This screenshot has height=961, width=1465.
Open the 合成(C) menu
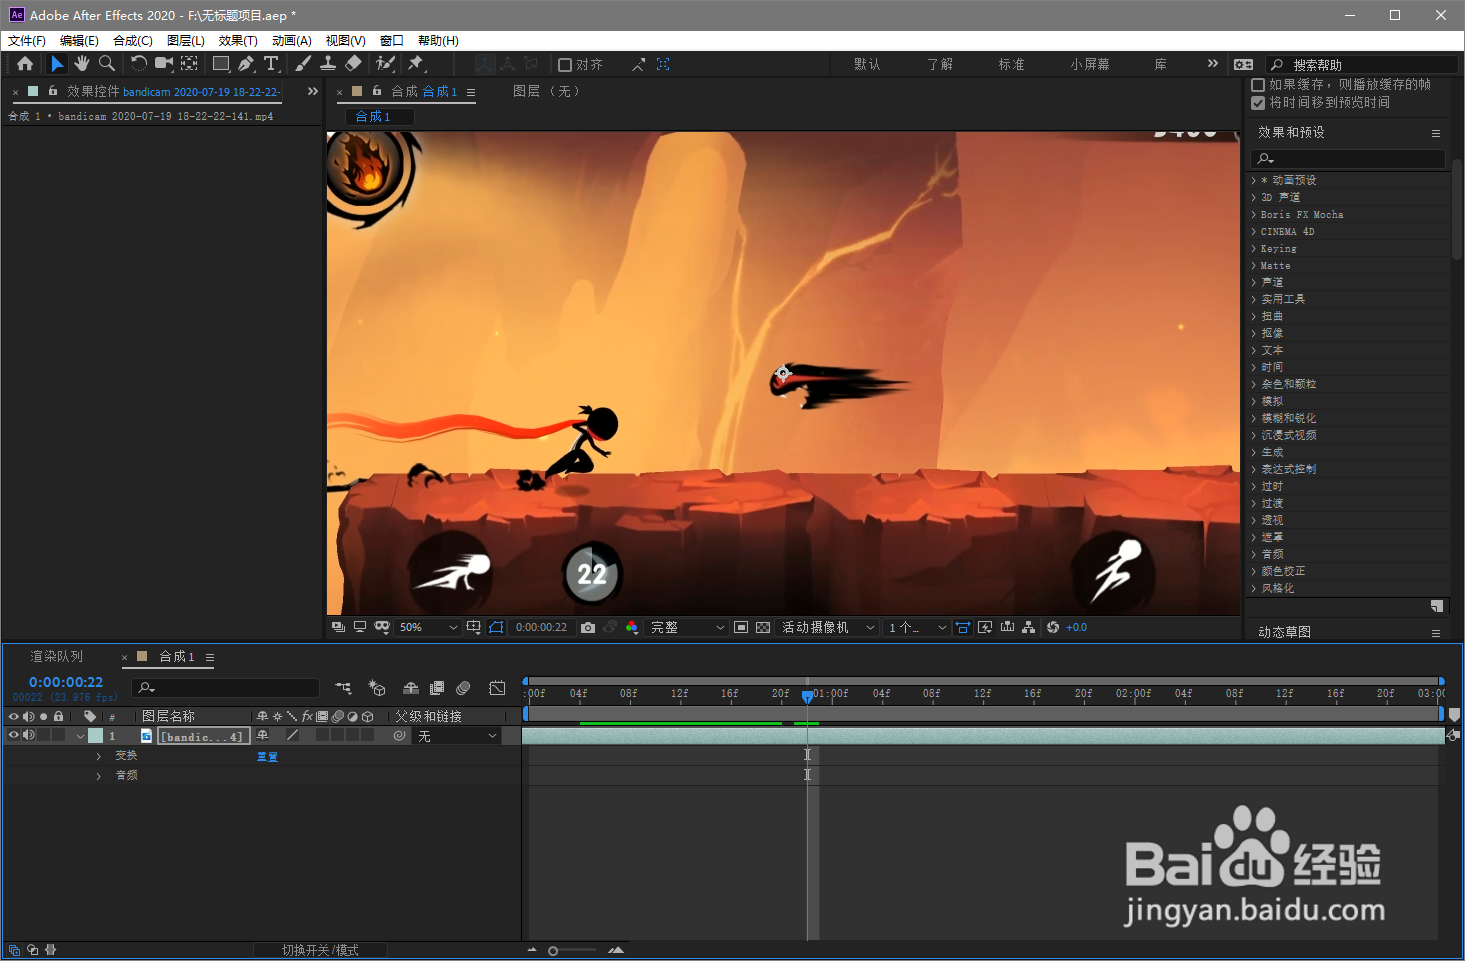click(133, 41)
